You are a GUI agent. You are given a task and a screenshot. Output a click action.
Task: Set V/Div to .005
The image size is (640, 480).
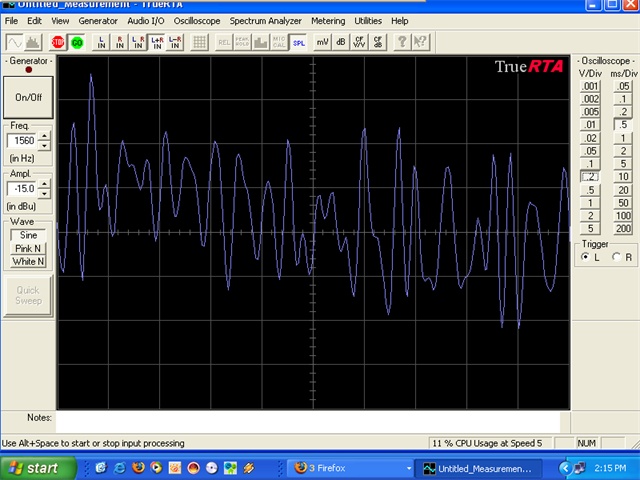click(x=590, y=112)
